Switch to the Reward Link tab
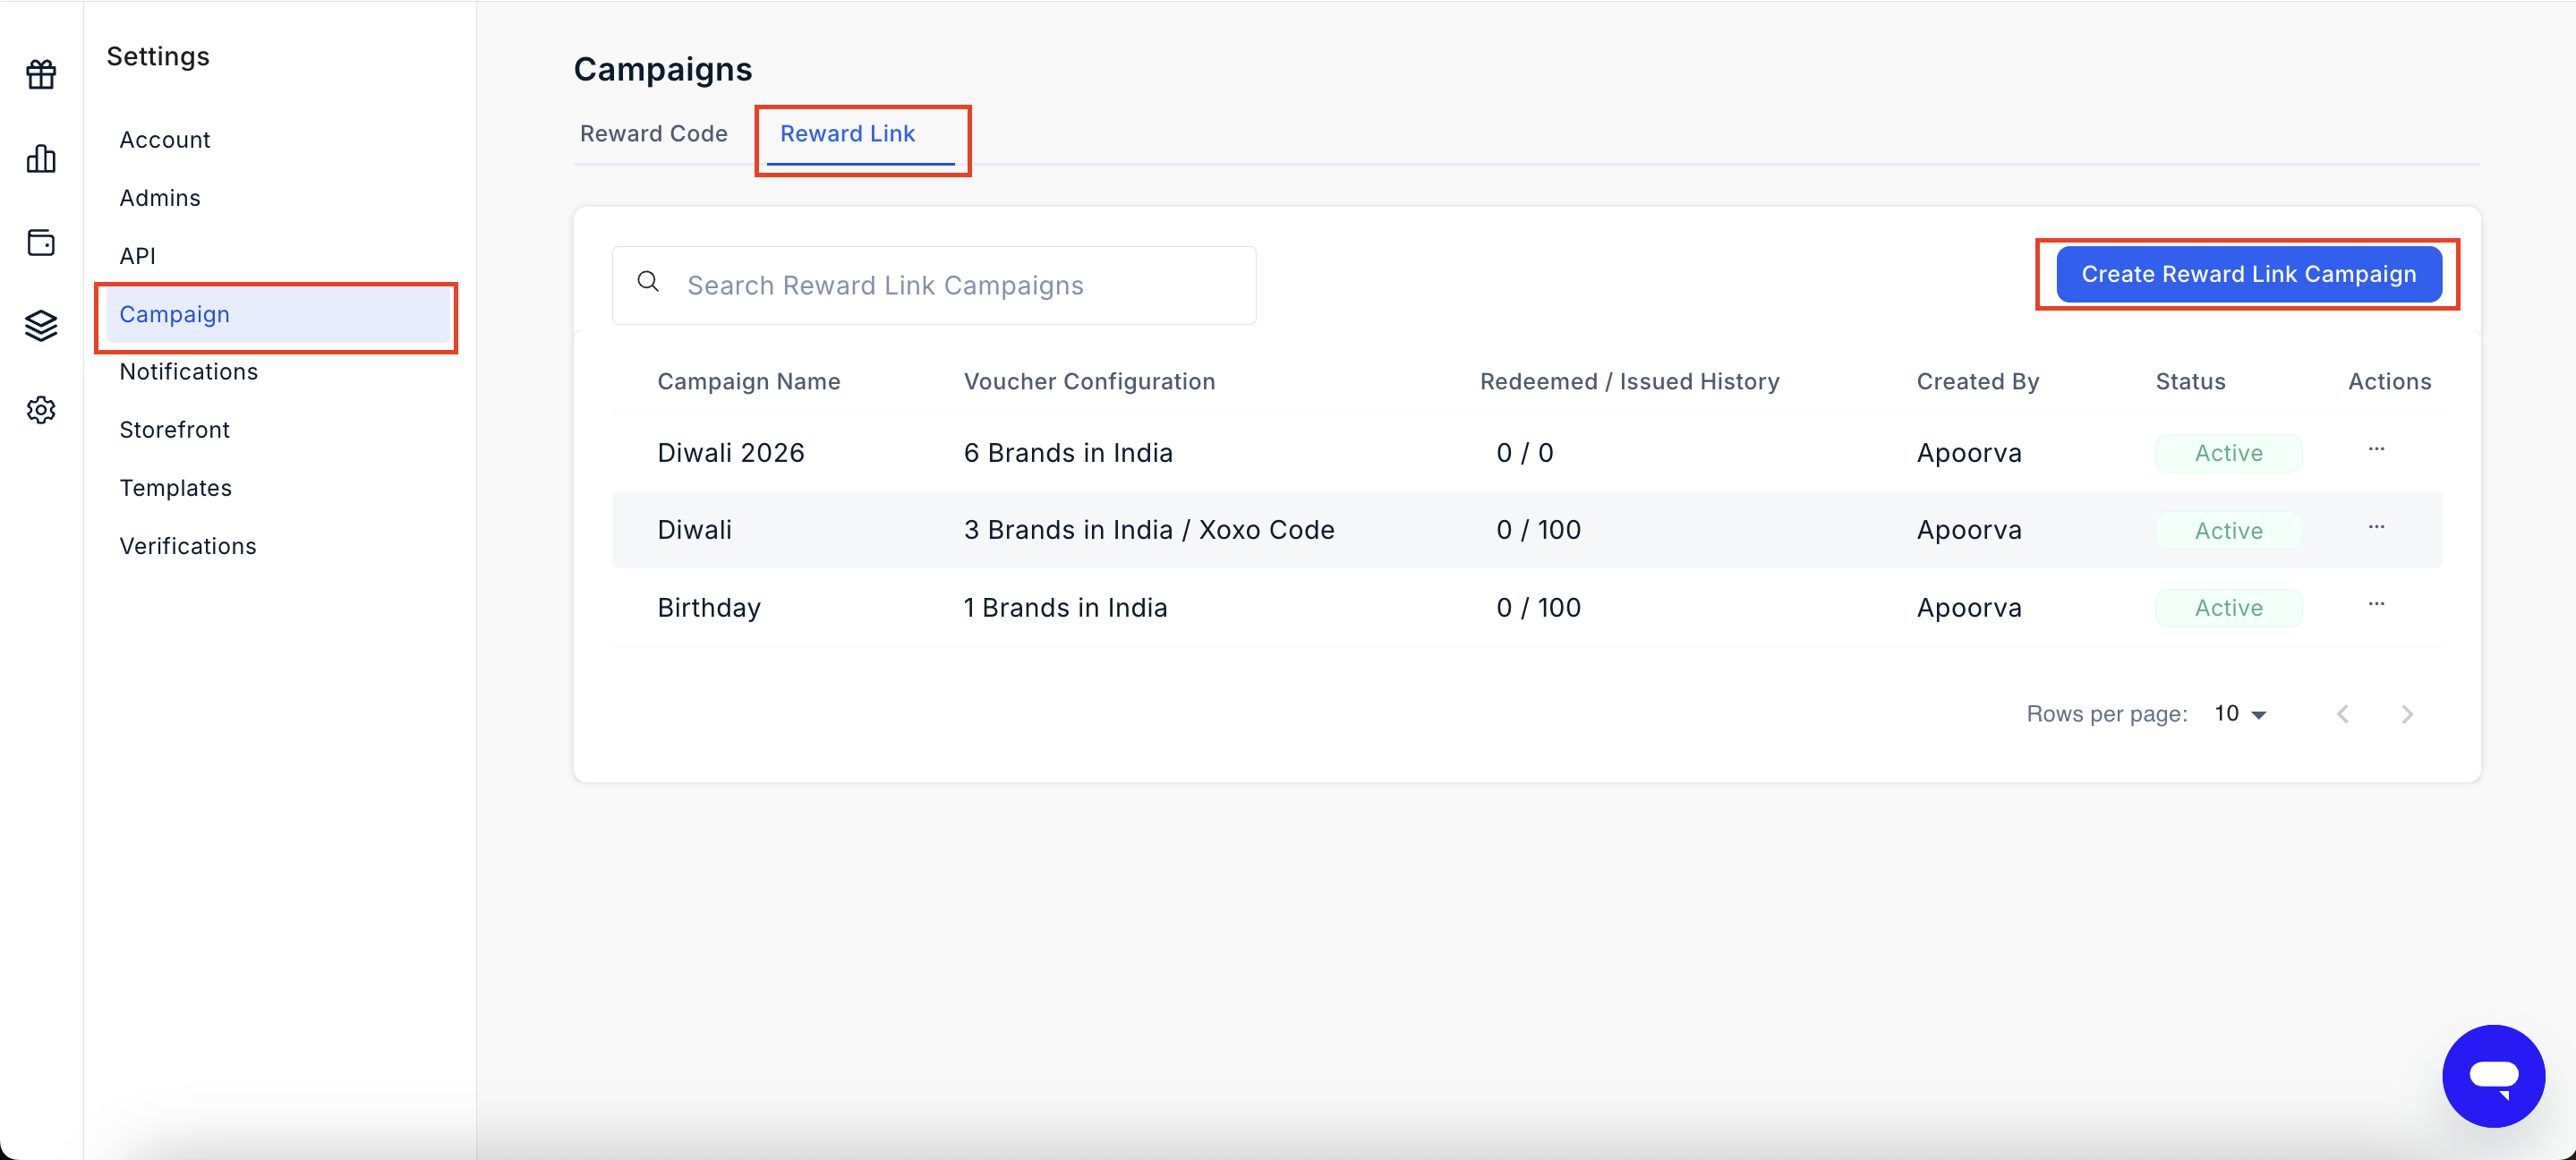 click(x=848, y=134)
